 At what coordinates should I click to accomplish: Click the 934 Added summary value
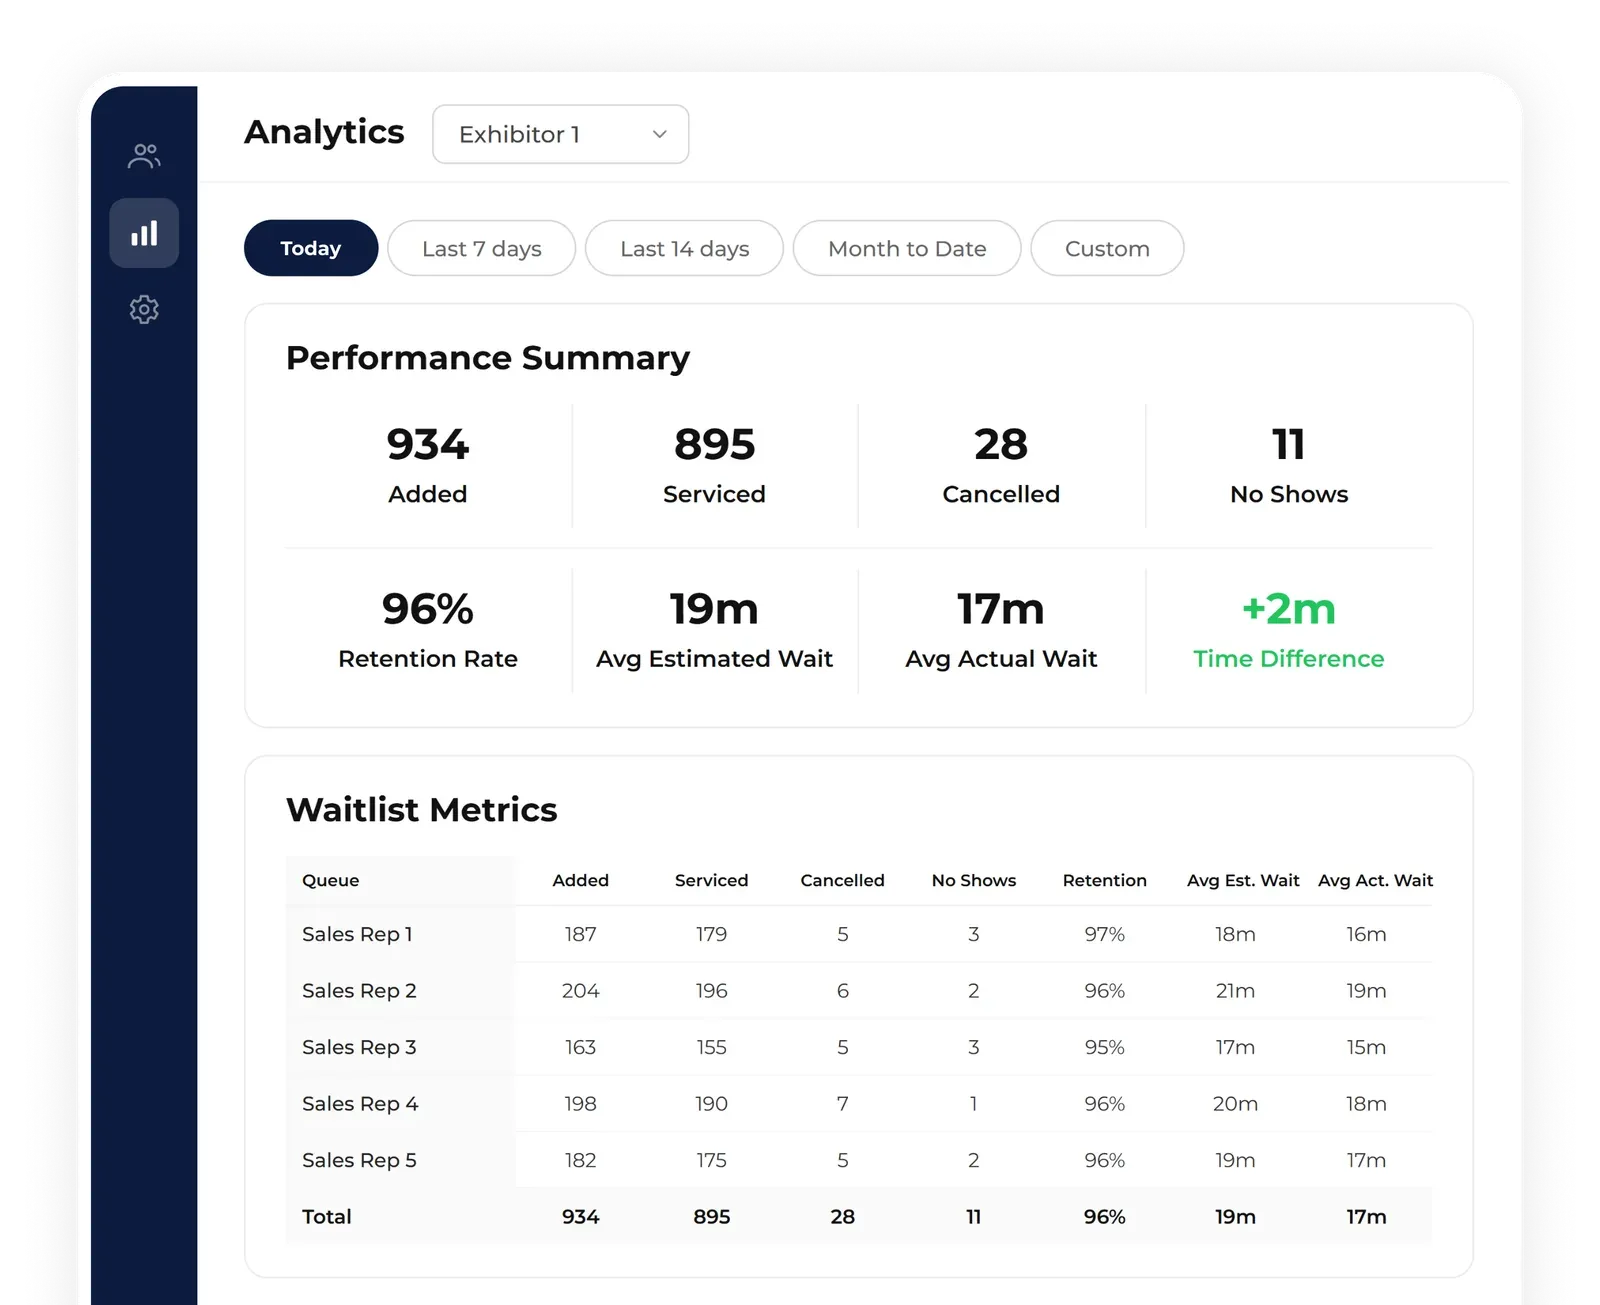click(428, 444)
